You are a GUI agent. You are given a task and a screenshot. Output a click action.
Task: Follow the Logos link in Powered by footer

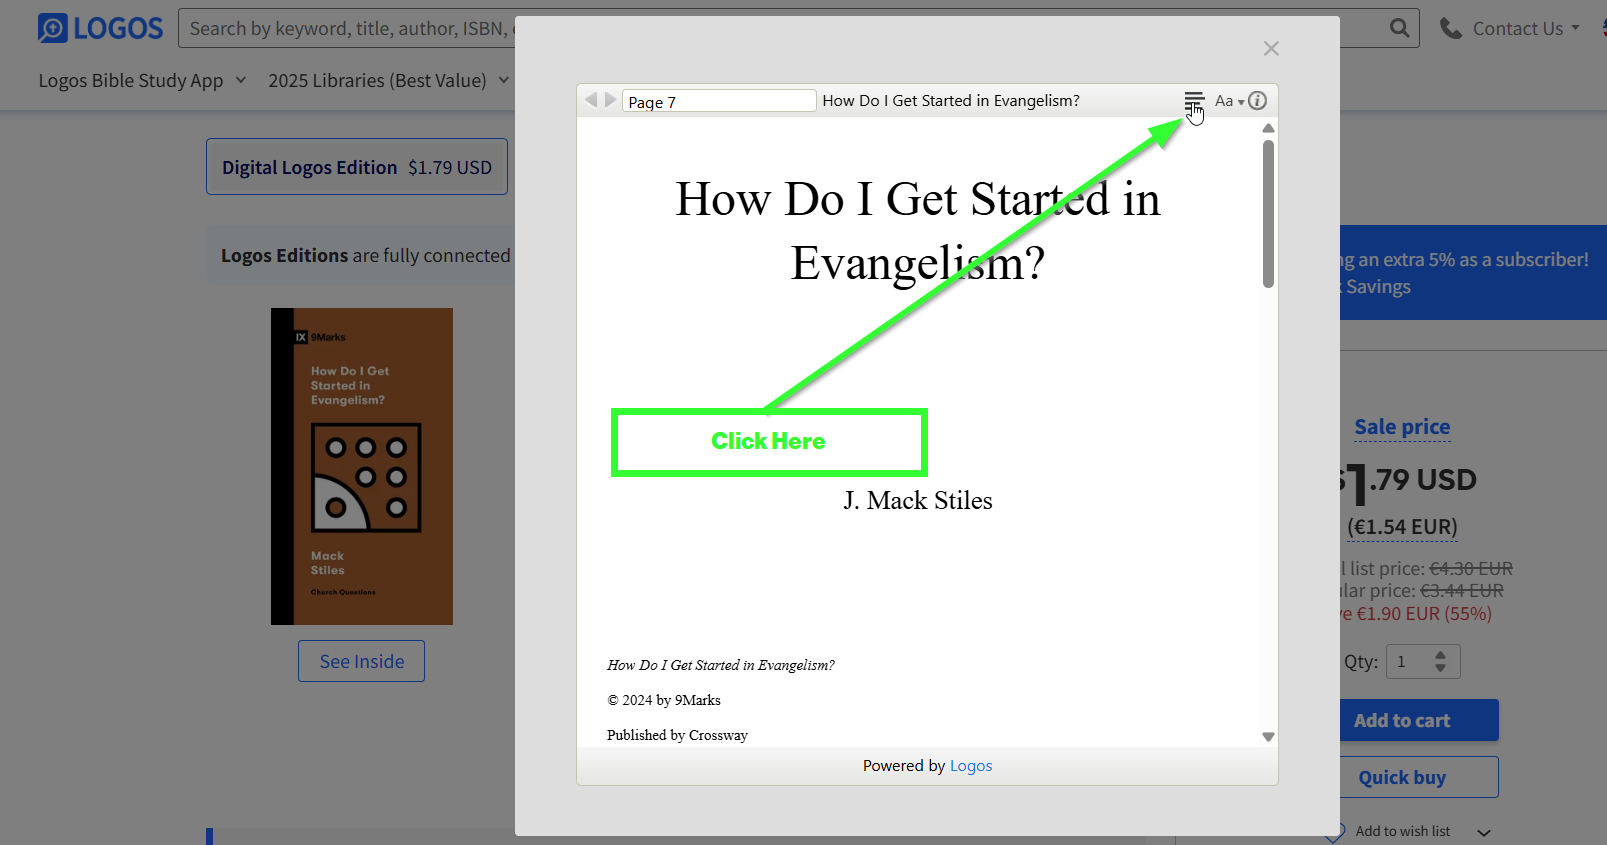click(x=970, y=766)
